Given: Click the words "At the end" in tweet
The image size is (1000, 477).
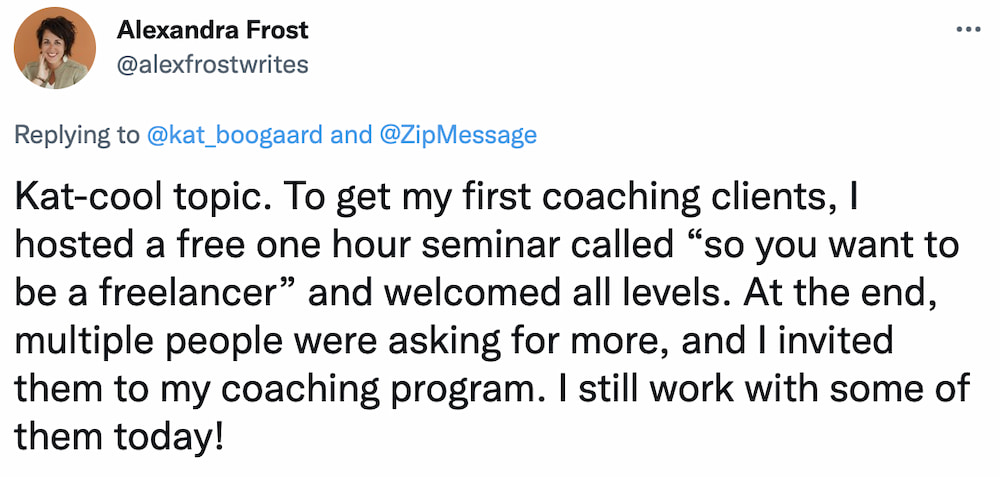Looking at the screenshot, I should pyautogui.click(x=848, y=293).
